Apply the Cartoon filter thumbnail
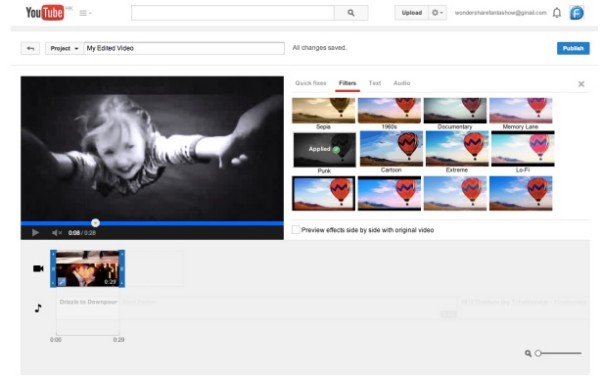 (391, 149)
